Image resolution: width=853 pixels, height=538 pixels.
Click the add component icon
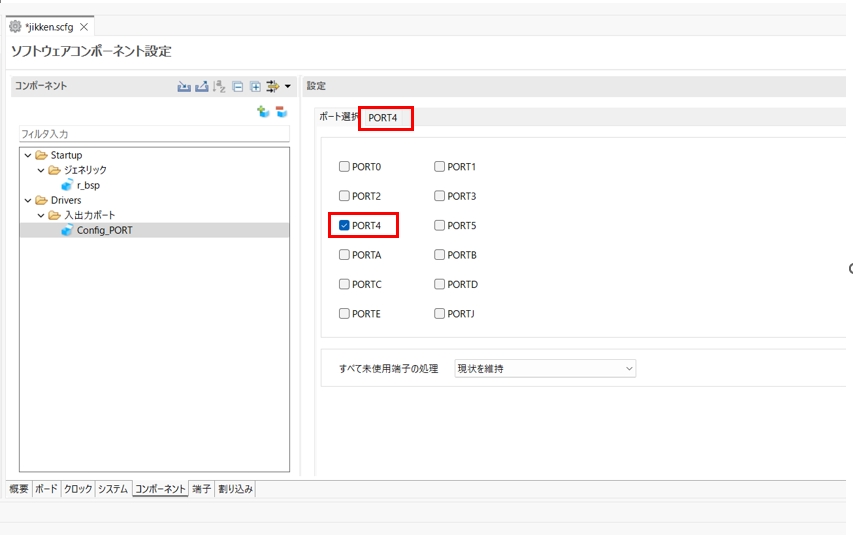point(263,112)
